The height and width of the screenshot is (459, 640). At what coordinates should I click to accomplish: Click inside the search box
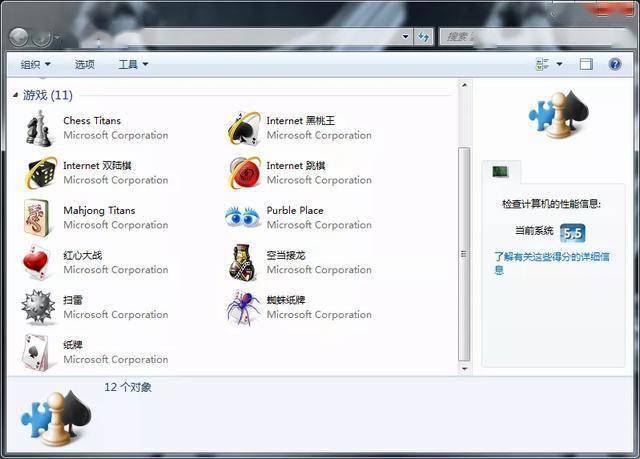(x=536, y=37)
